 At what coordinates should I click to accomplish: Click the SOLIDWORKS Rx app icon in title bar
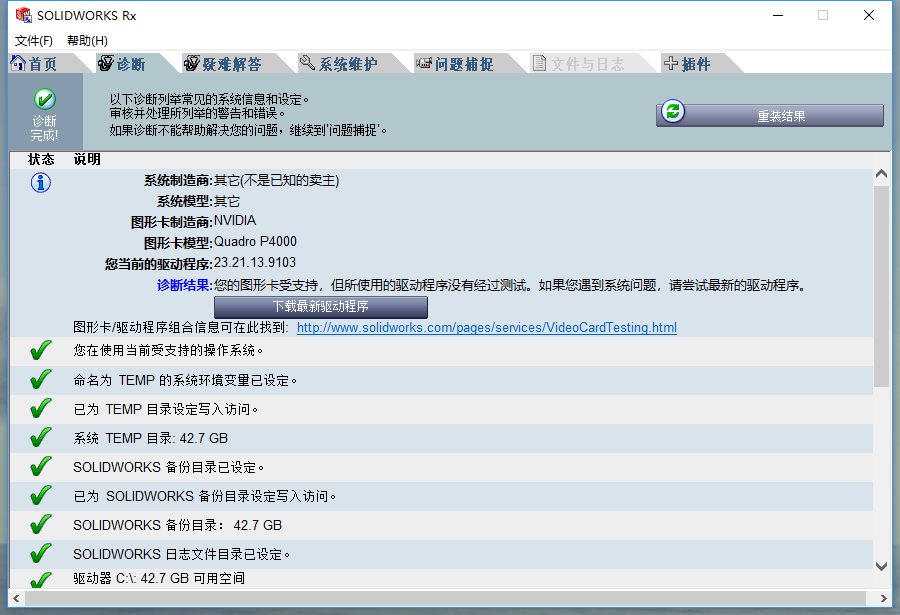24,15
